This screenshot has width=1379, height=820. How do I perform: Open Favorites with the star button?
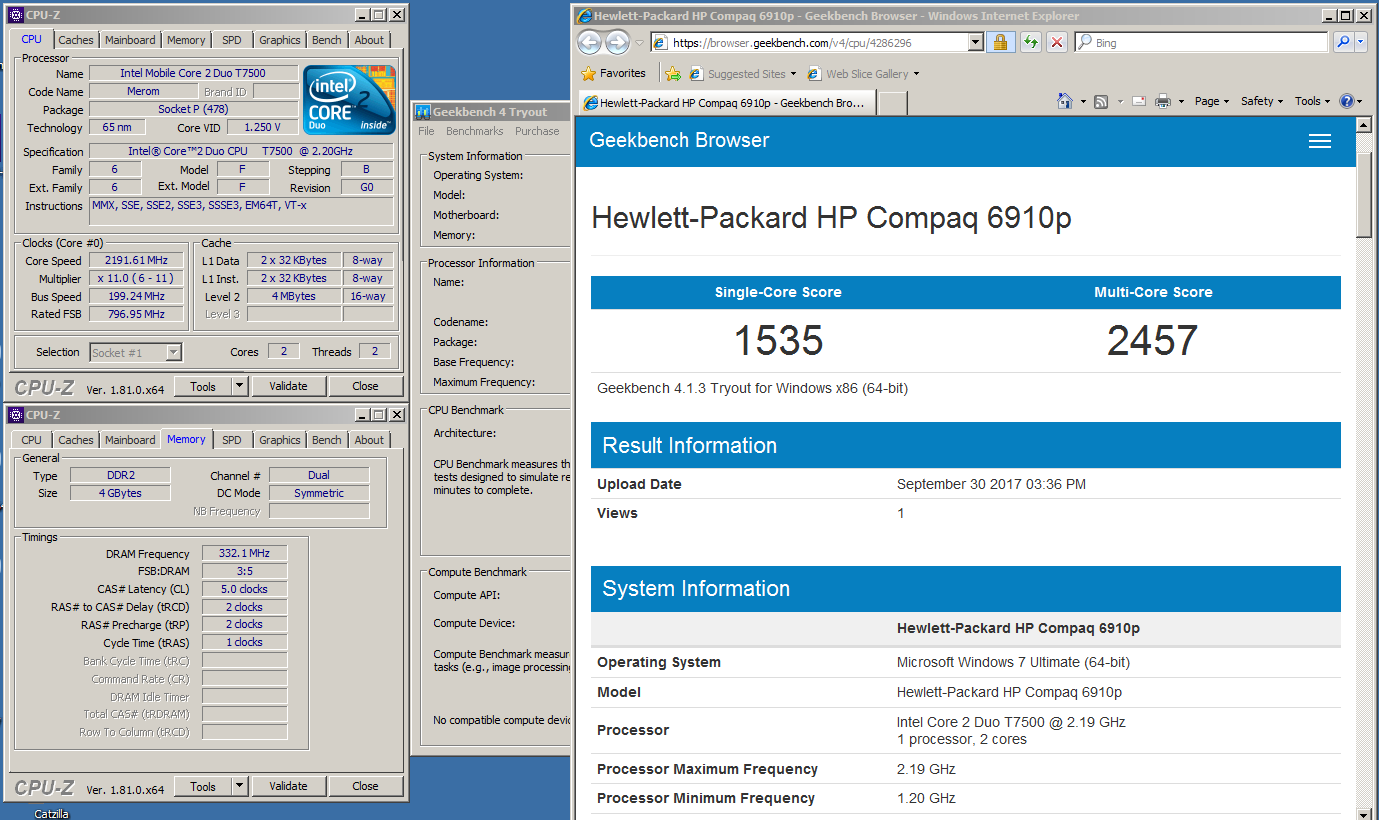(x=613, y=73)
